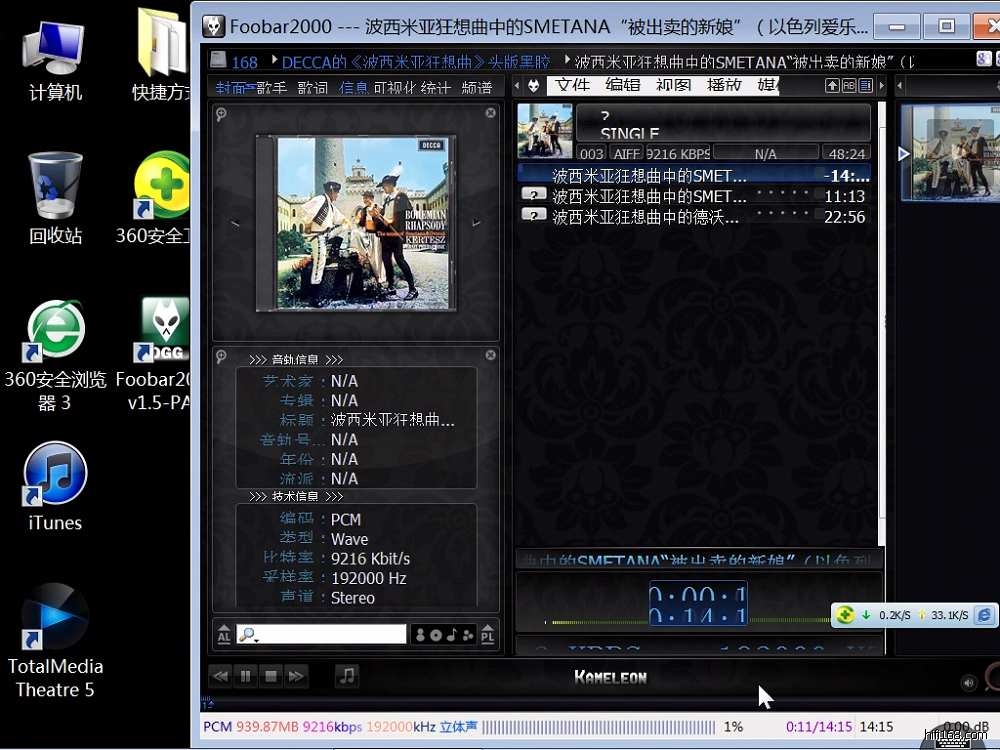The height and width of the screenshot is (750, 1000).
Task: Go back to the previous track
Action: point(220,677)
